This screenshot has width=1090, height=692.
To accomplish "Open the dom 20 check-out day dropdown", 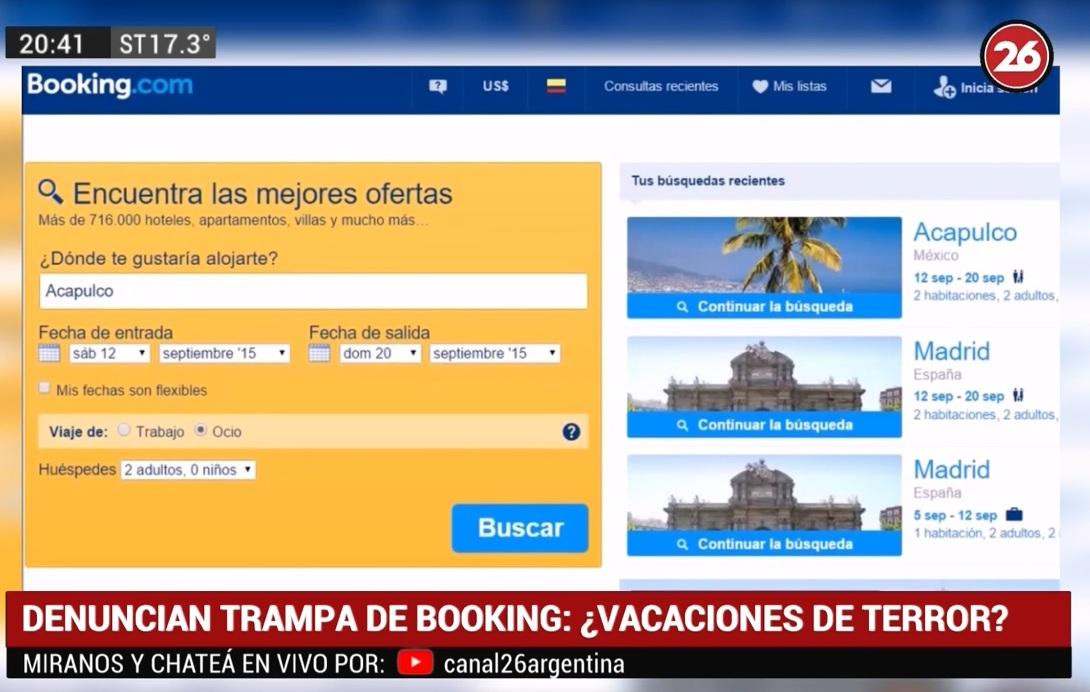I will pos(380,353).
